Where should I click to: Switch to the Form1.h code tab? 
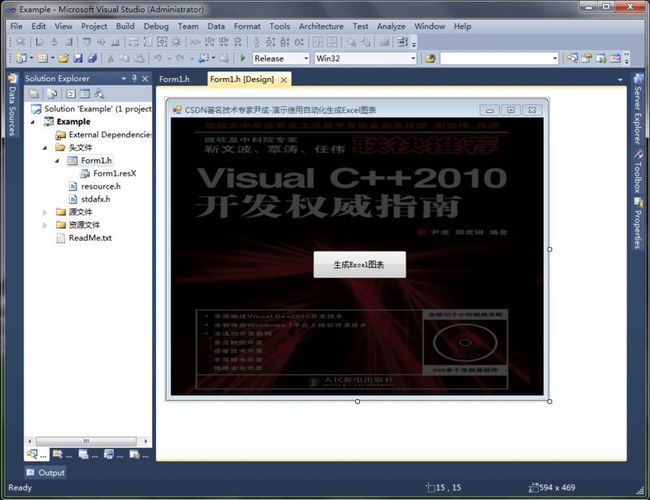click(174, 79)
